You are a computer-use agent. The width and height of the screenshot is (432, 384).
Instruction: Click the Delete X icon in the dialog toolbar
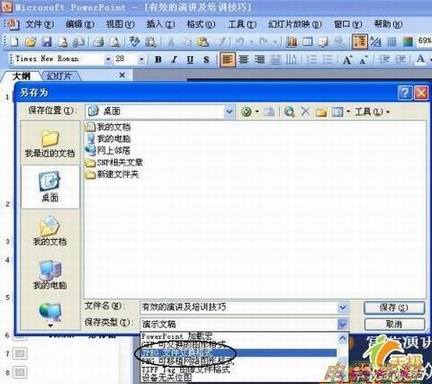305,111
